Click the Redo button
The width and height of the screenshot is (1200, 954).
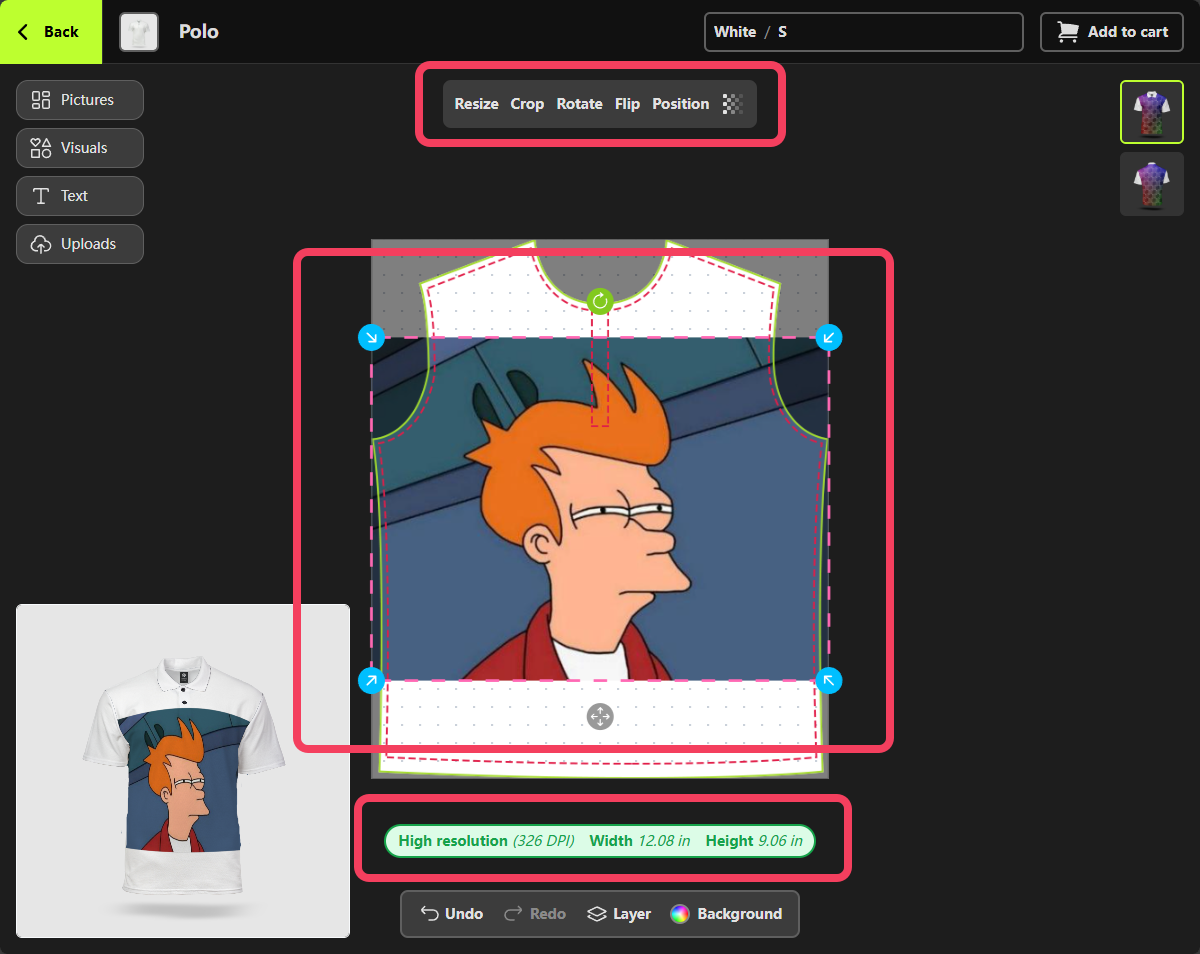point(534,914)
